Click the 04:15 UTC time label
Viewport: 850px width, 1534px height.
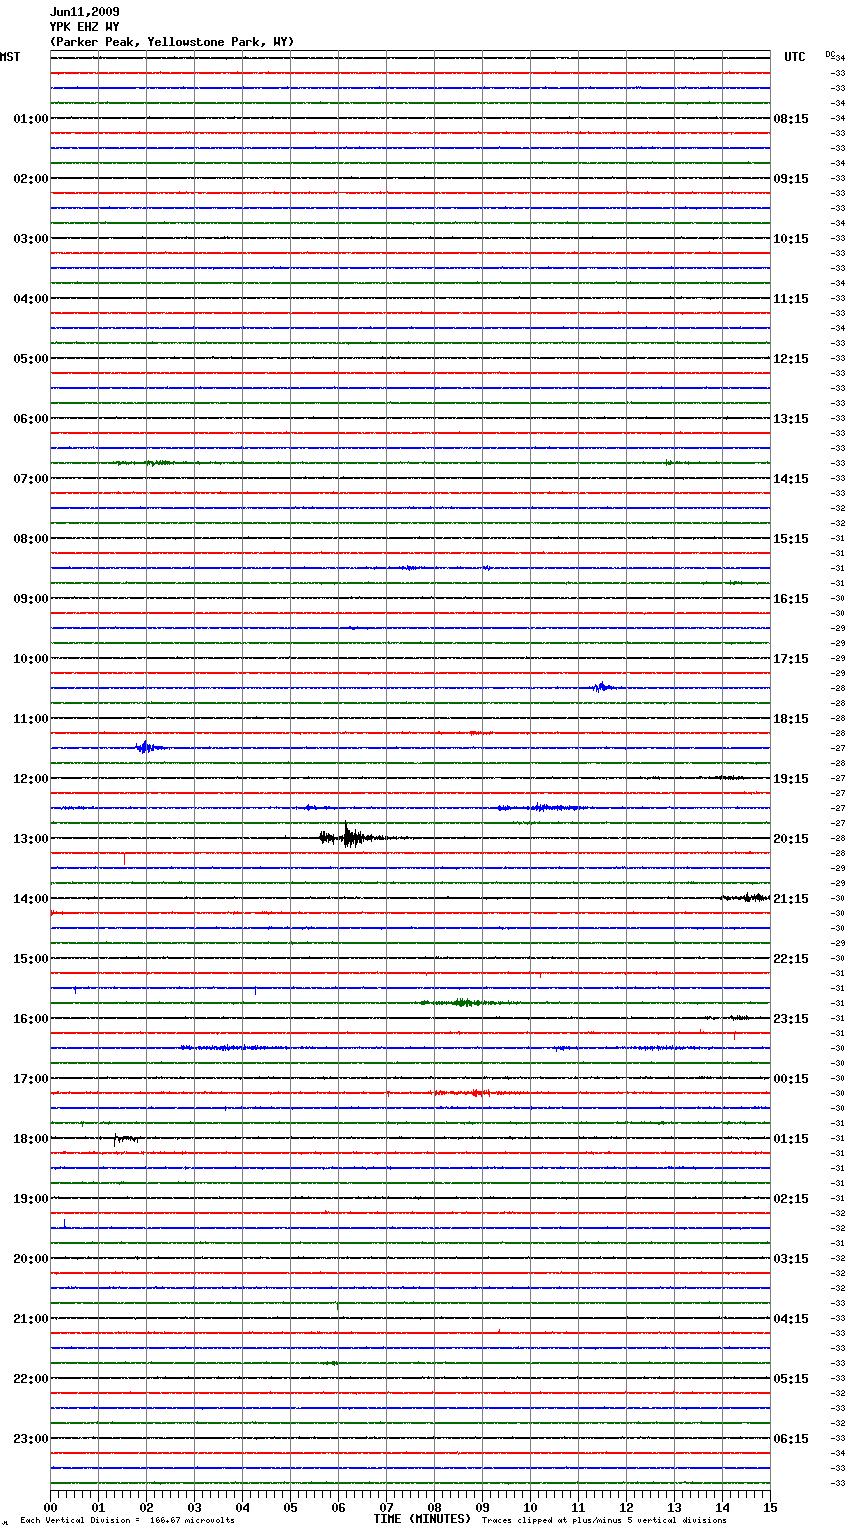click(x=791, y=1319)
